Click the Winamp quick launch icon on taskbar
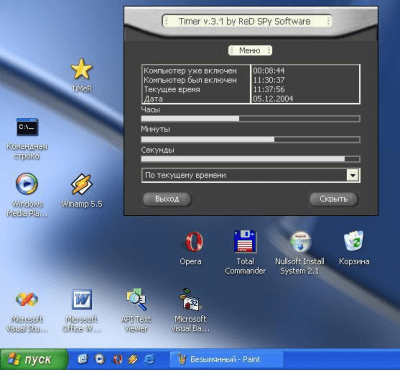Viewport: 400px width, 370px height. tap(133, 359)
